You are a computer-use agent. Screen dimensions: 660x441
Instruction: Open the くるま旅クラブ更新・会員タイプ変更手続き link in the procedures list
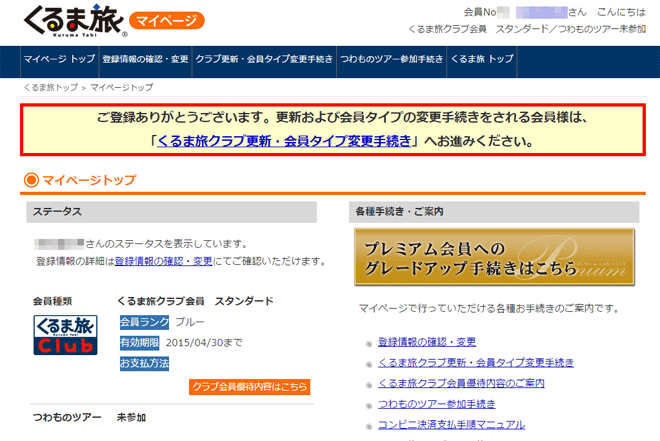[476, 363]
